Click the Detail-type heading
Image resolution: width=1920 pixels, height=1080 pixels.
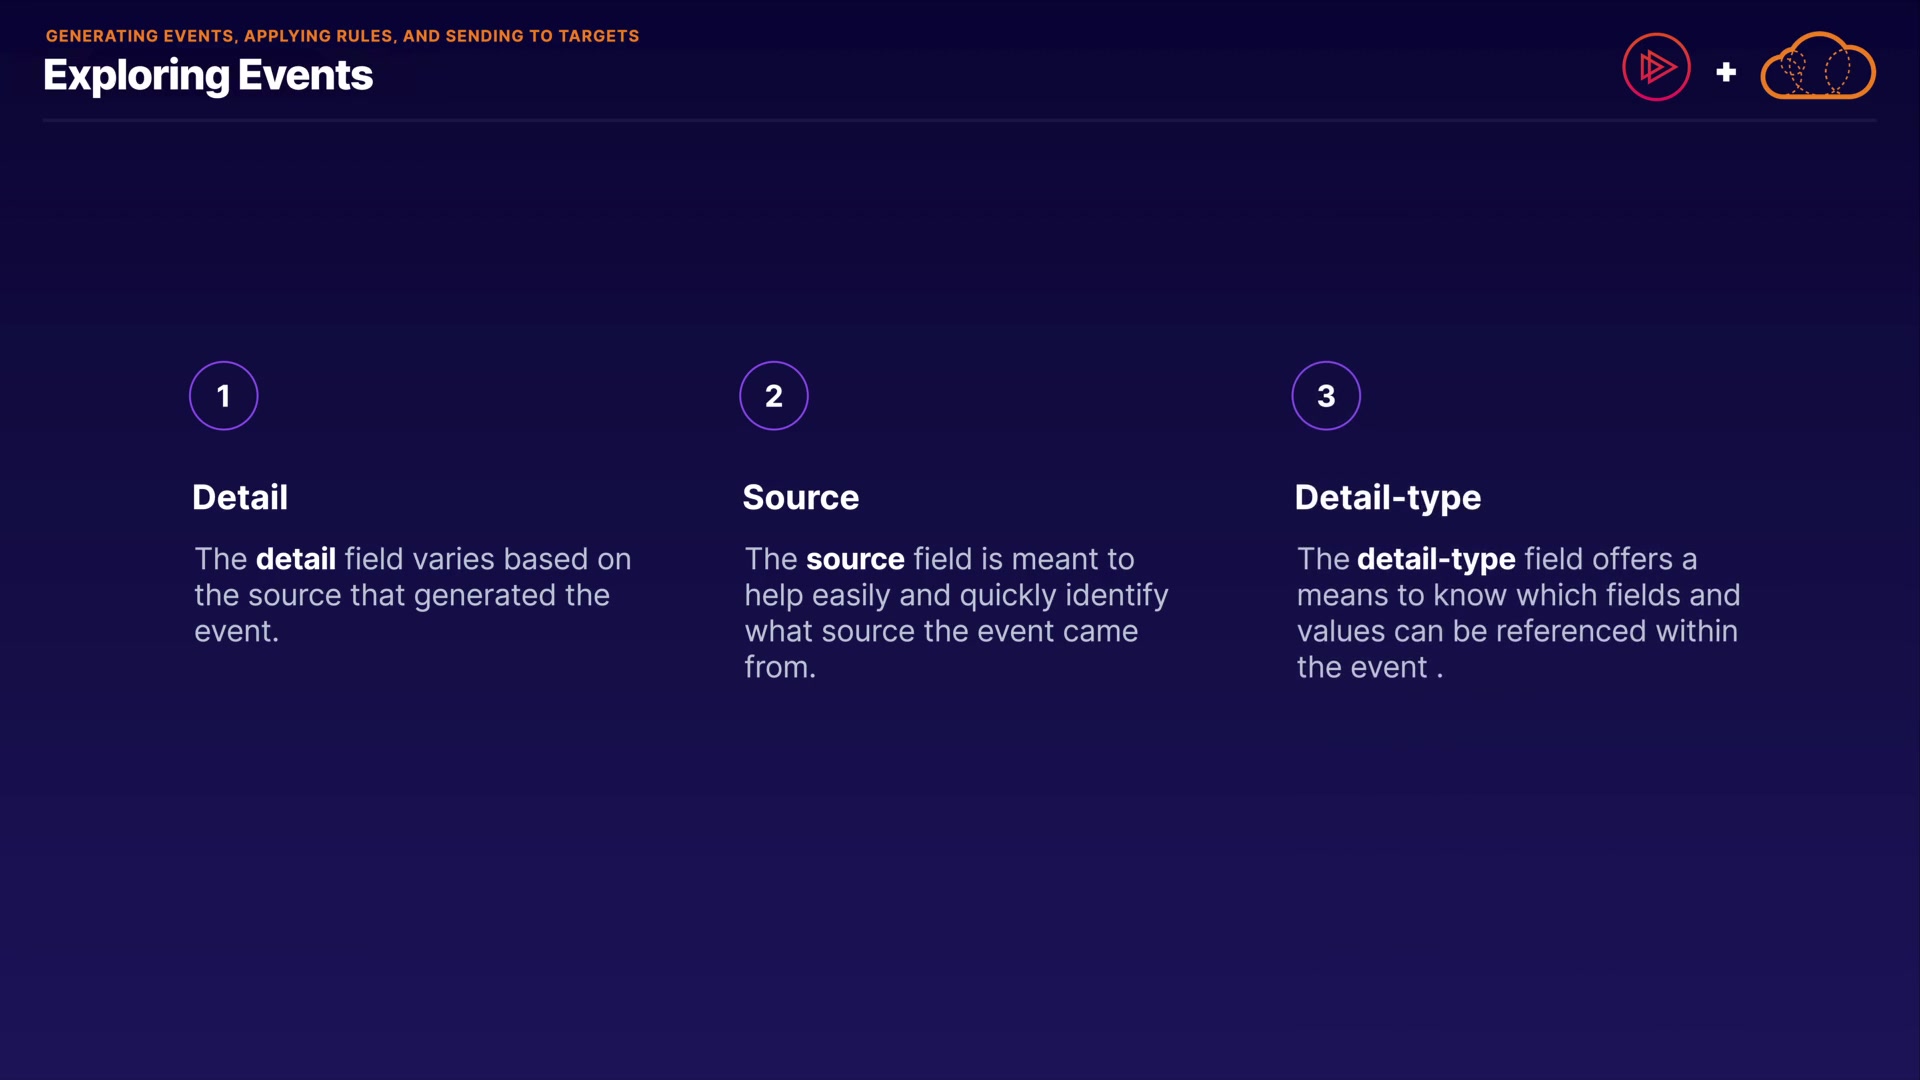point(1387,497)
